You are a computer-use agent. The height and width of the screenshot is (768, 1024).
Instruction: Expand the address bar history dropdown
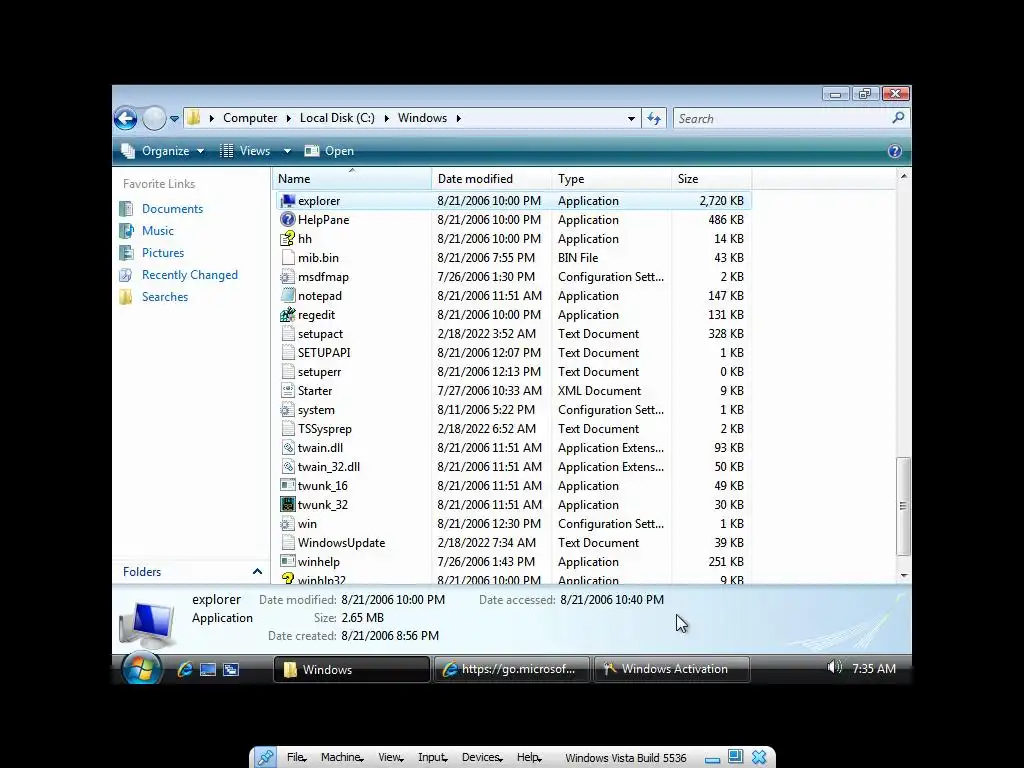[631, 118]
